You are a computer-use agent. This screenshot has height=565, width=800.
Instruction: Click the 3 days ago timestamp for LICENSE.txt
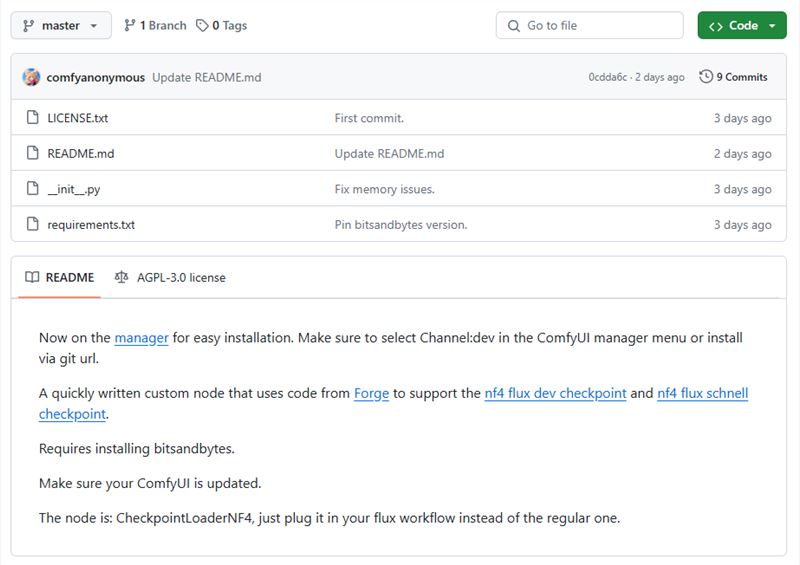coord(742,118)
